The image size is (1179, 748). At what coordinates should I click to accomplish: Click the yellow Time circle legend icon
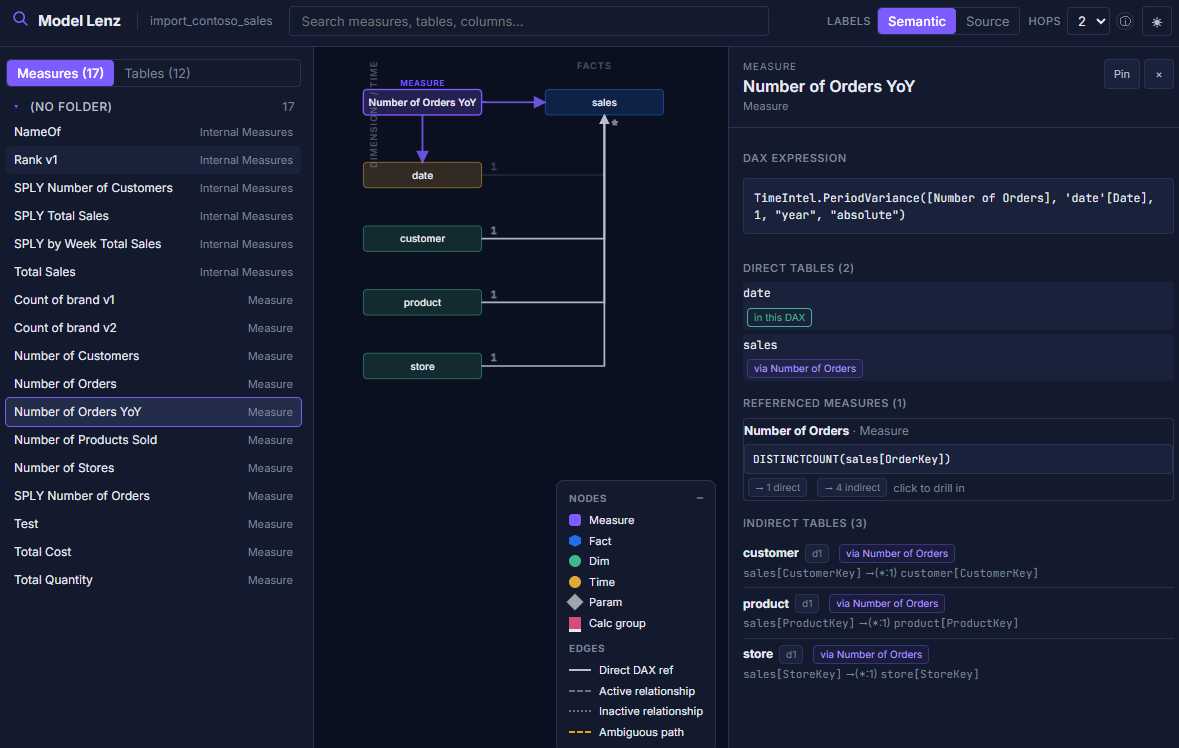point(575,582)
